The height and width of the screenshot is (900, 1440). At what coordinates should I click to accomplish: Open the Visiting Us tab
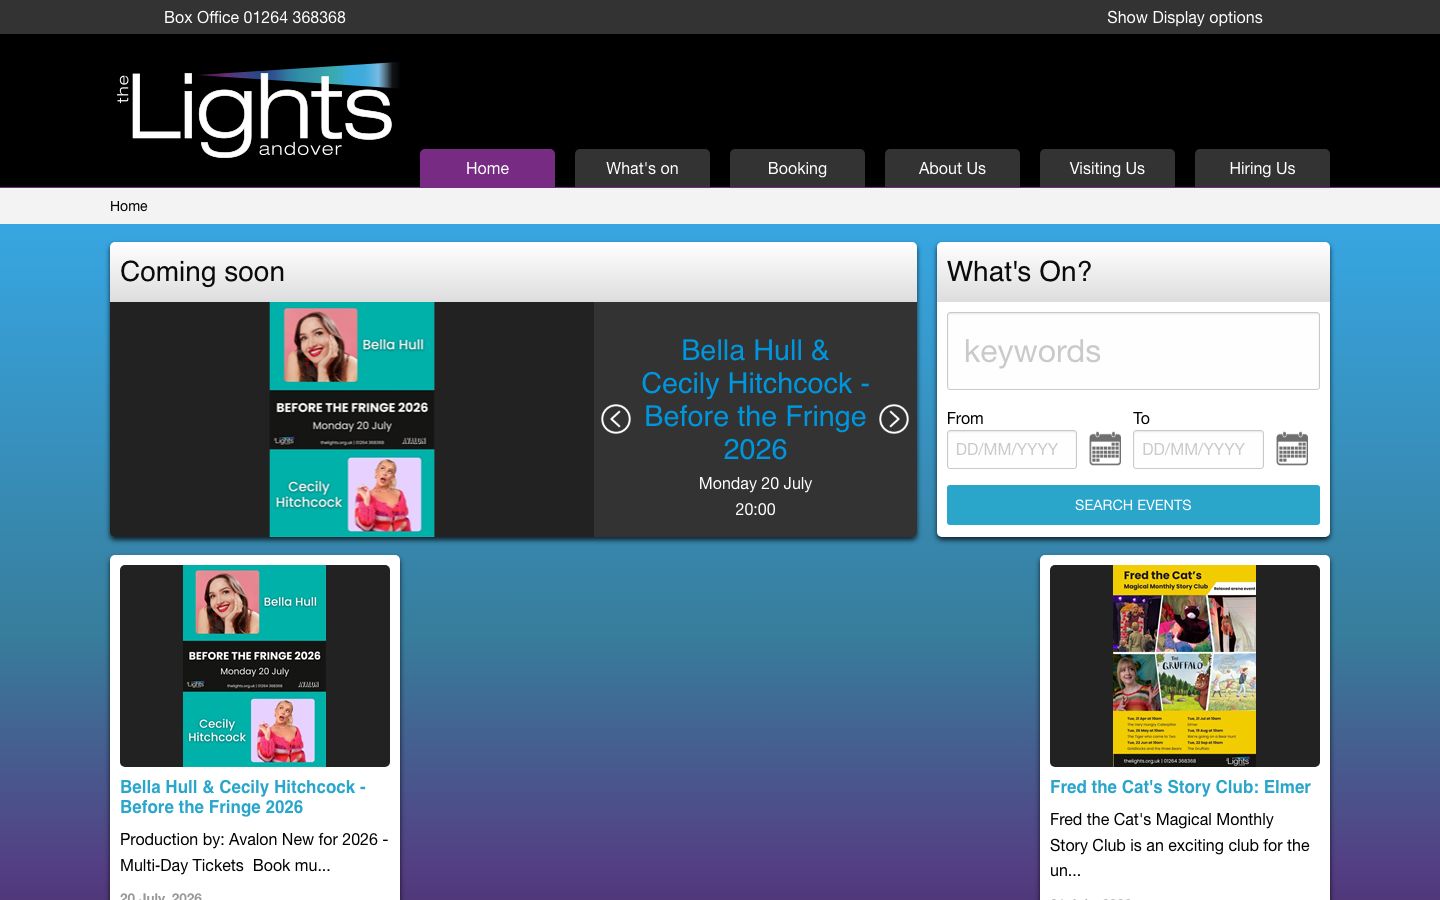click(1107, 168)
